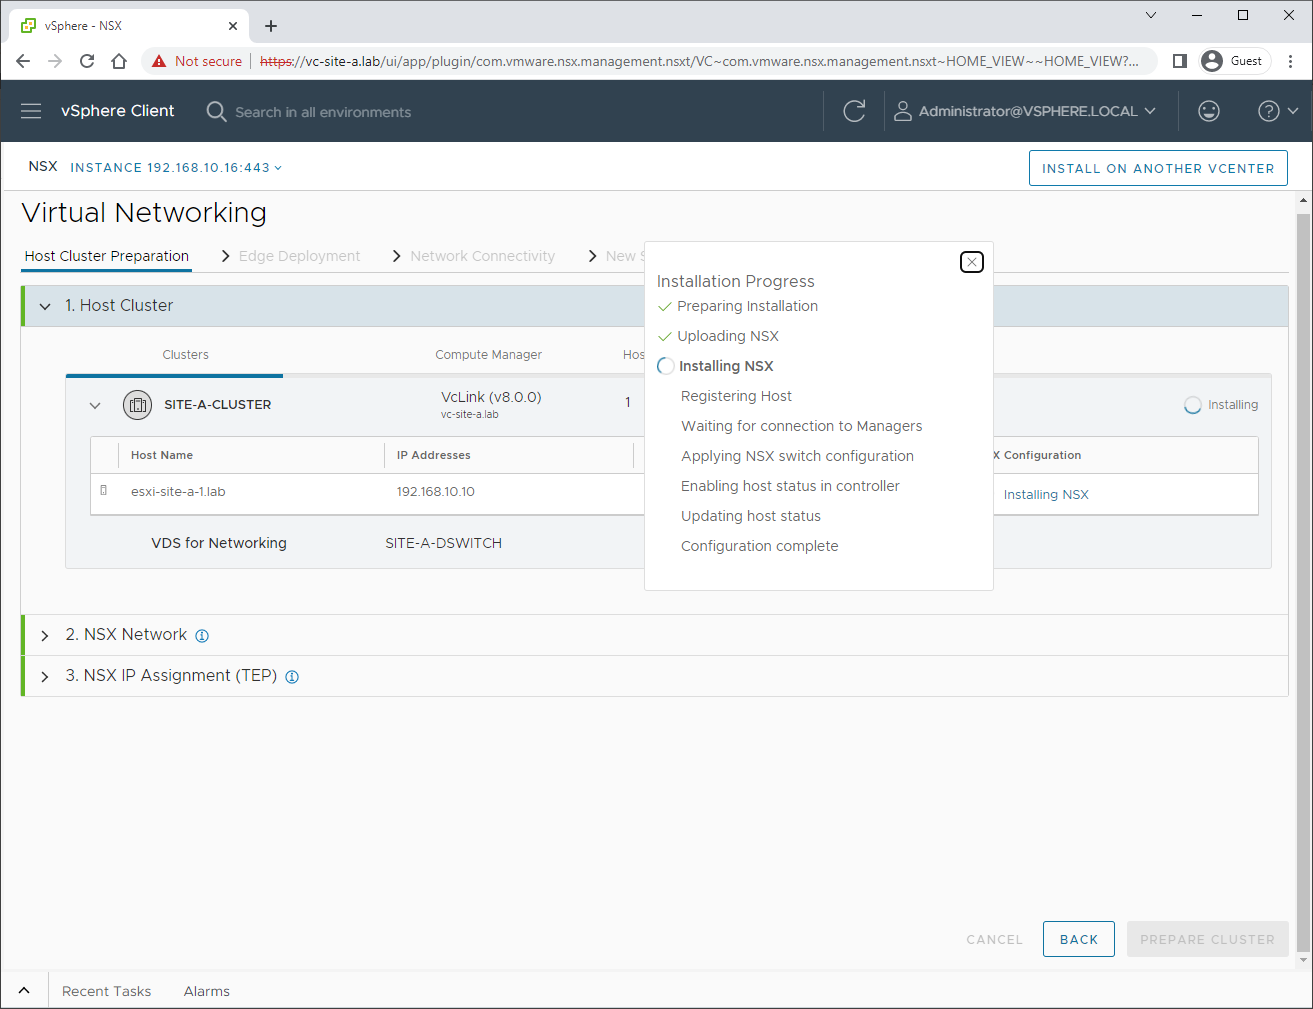Click the page vertical scrollbar
The width and height of the screenshot is (1313, 1009).
pos(1303,582)
